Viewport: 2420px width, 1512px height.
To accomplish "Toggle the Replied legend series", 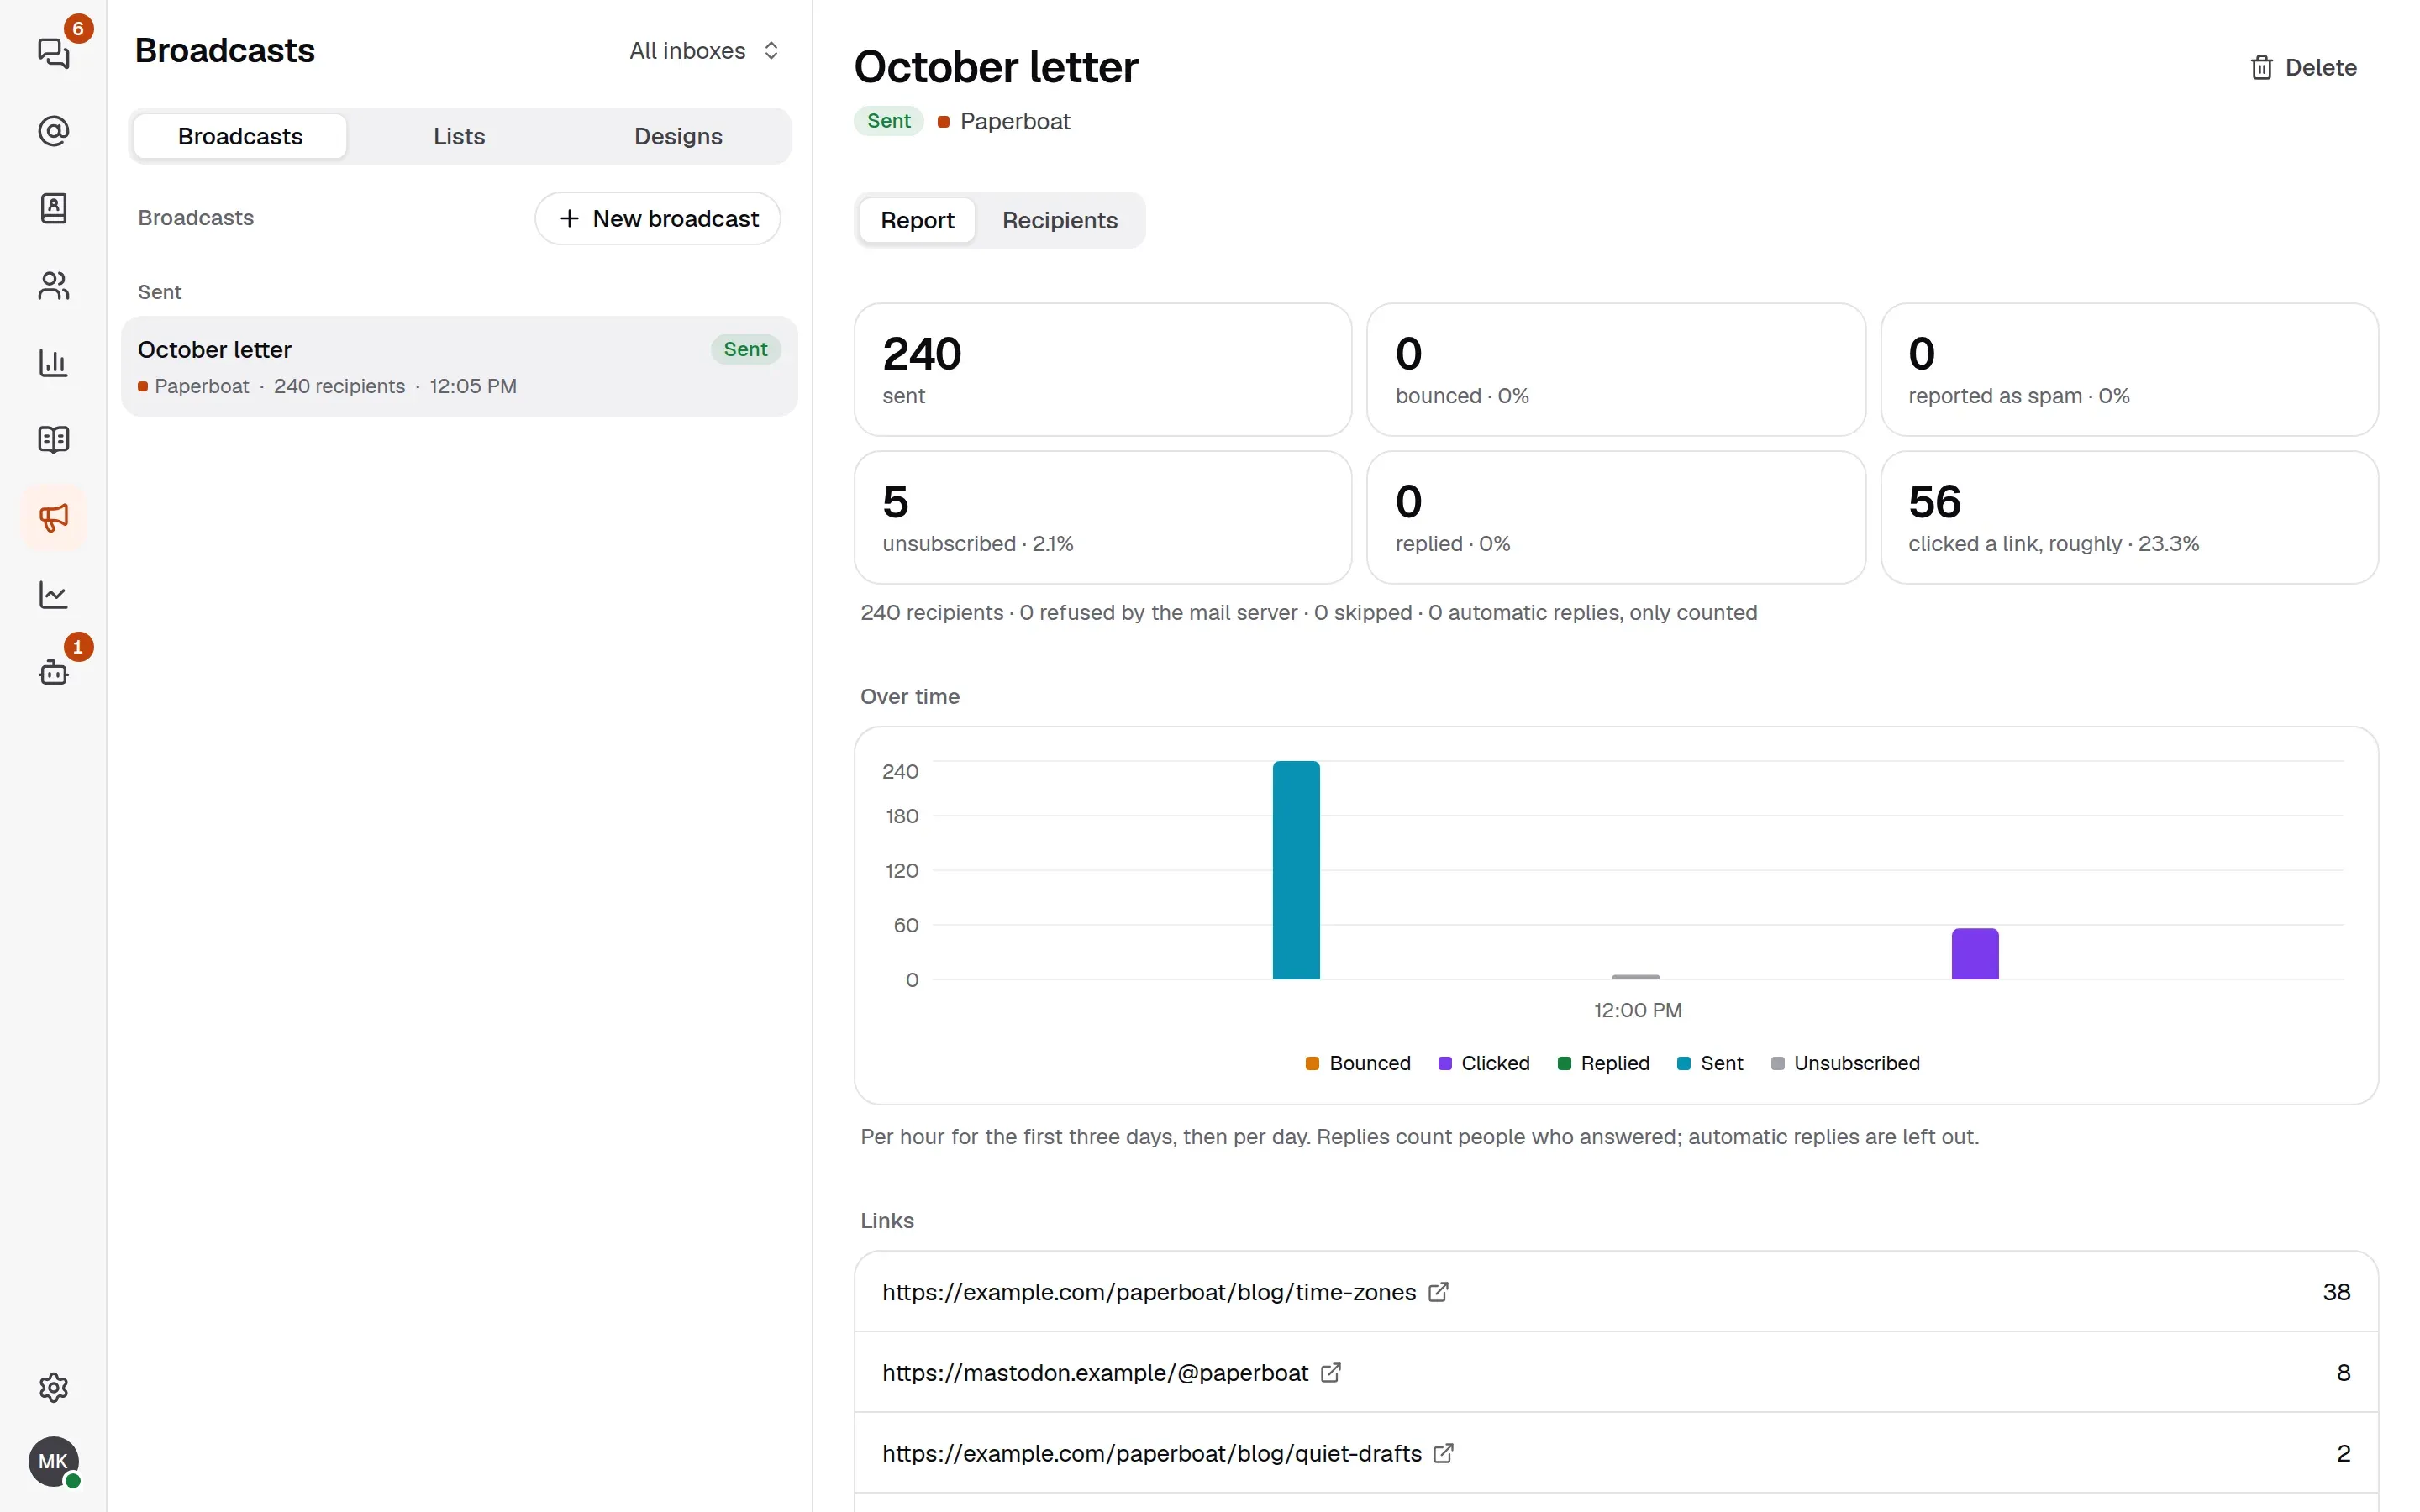I will click(x=1604, y=1063).
